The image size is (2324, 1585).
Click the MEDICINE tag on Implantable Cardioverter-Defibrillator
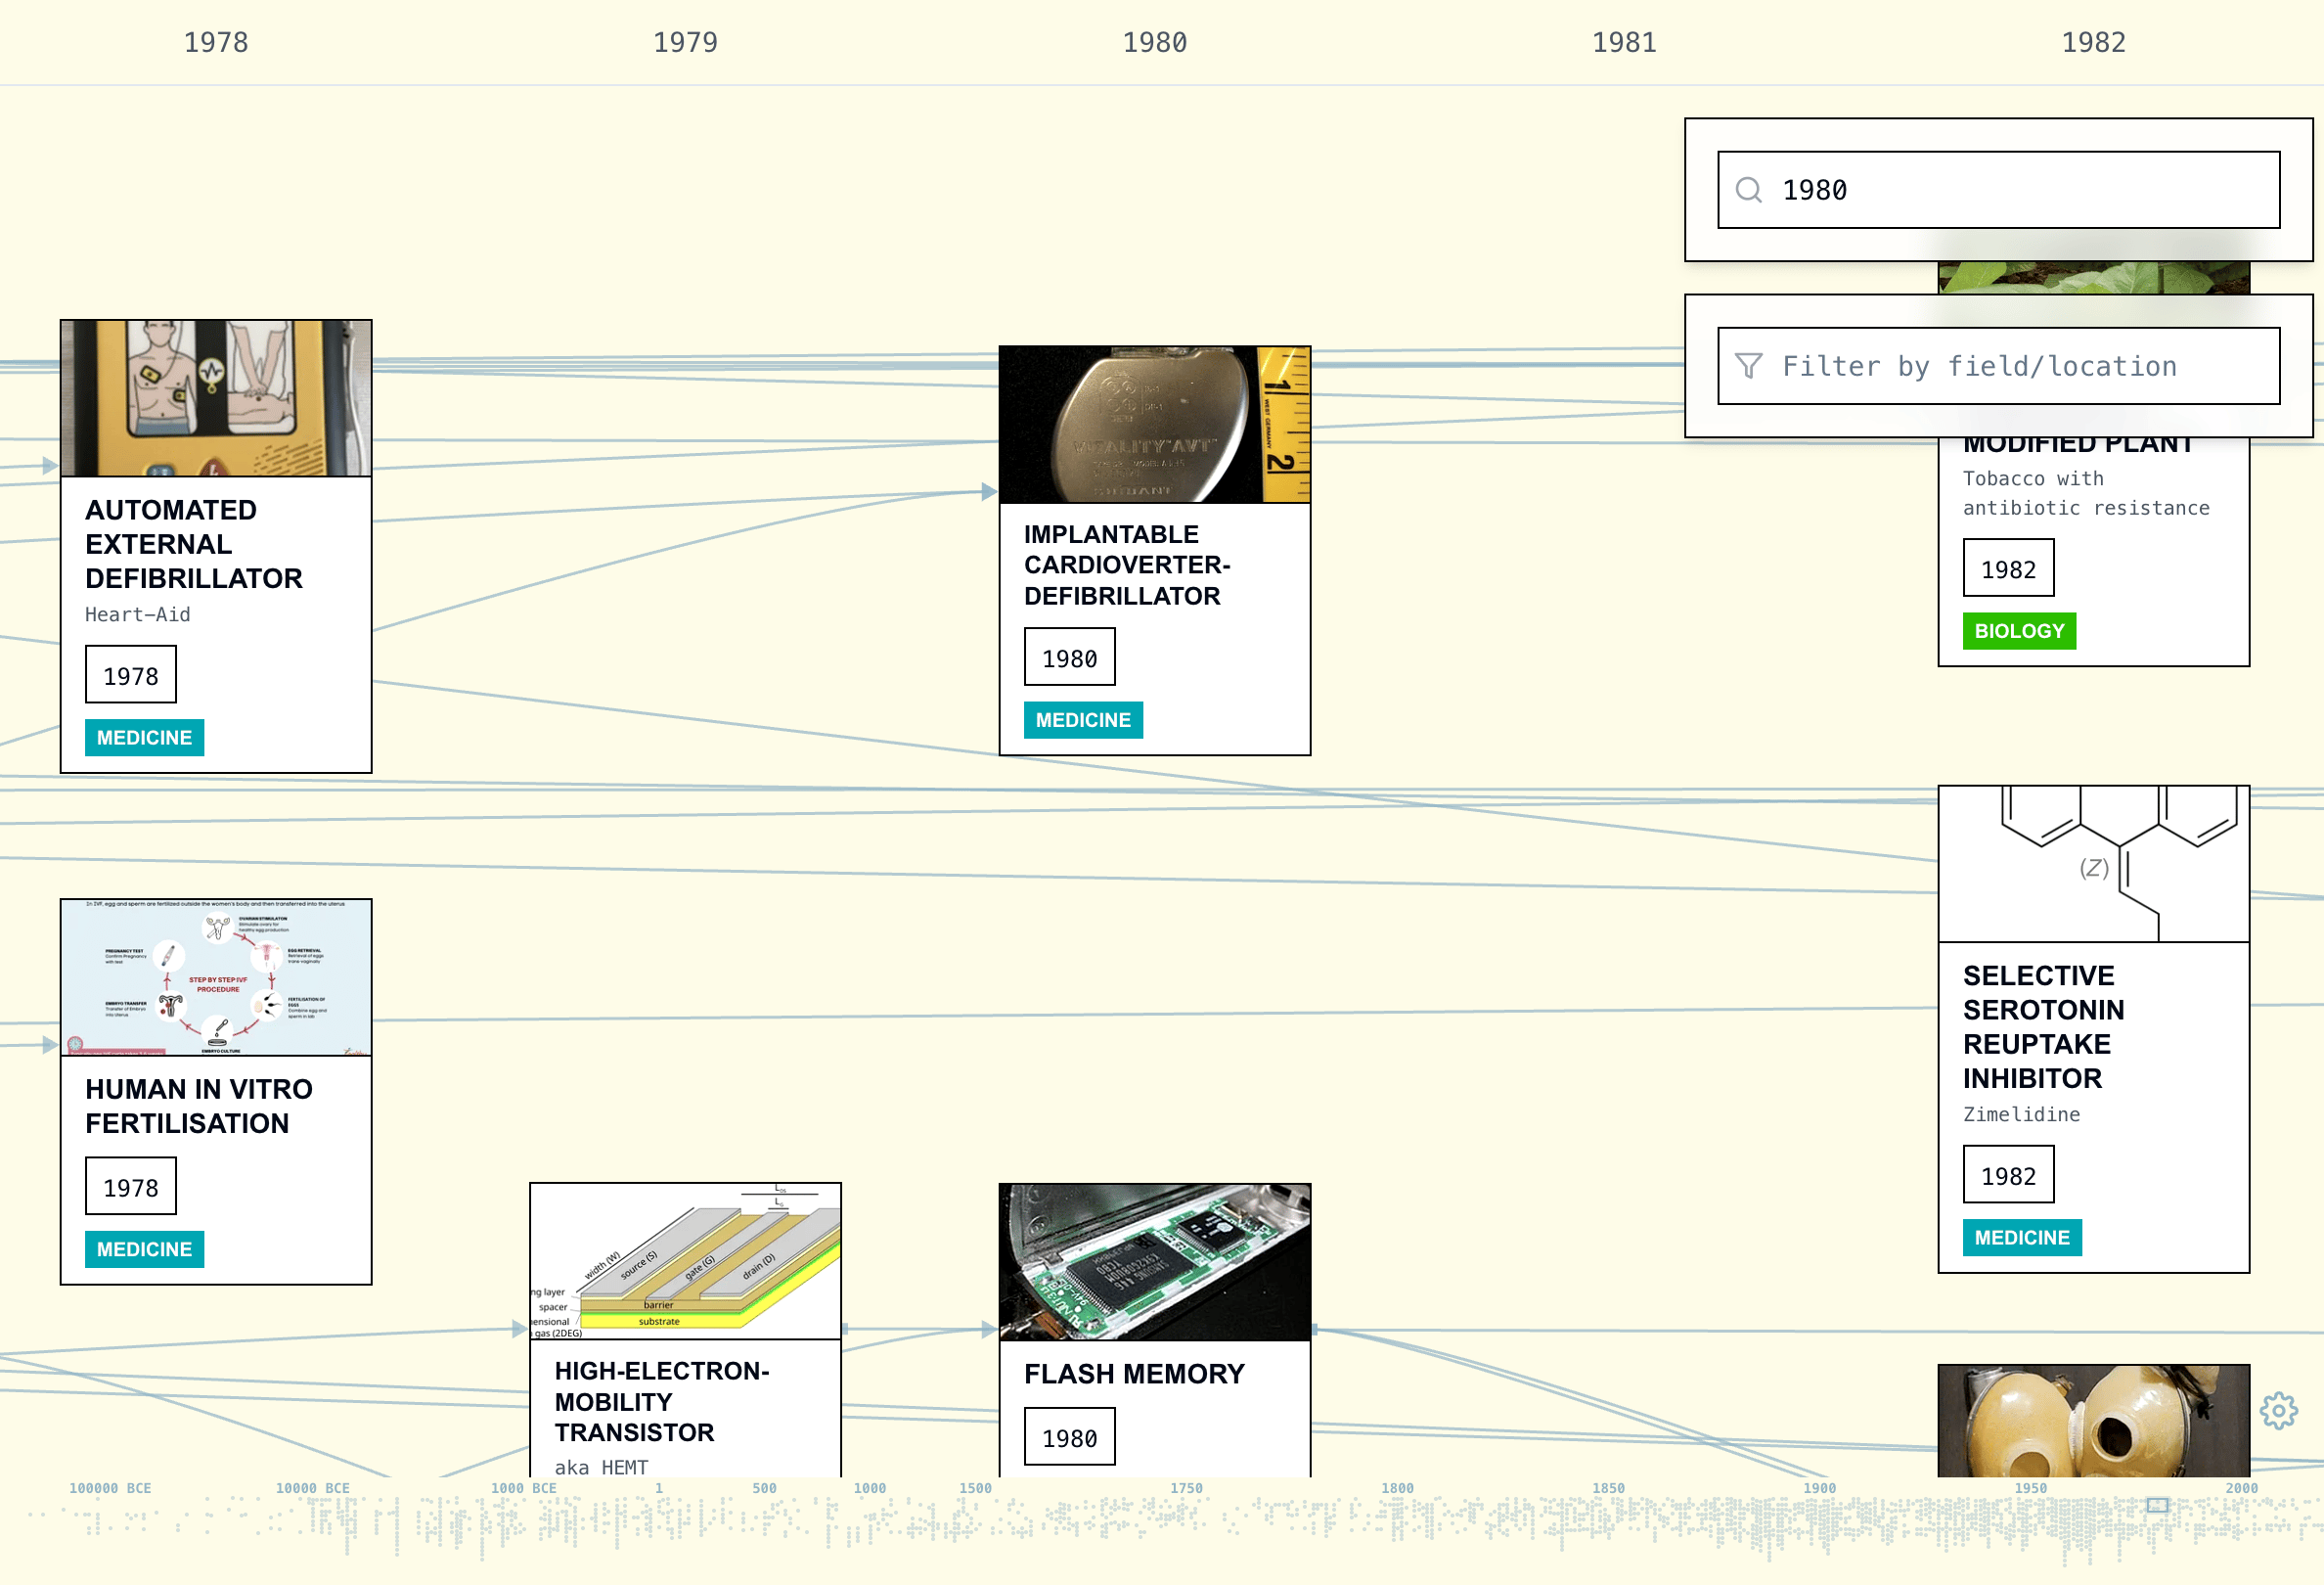point(1082,720)
